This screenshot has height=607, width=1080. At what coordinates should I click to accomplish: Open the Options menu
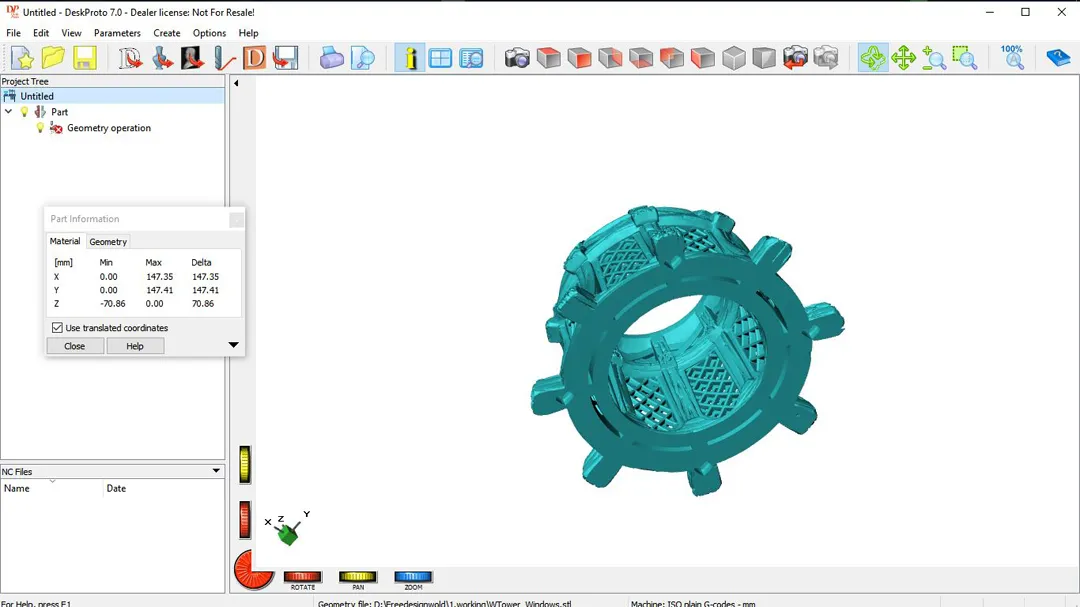[x=209, y=33]
